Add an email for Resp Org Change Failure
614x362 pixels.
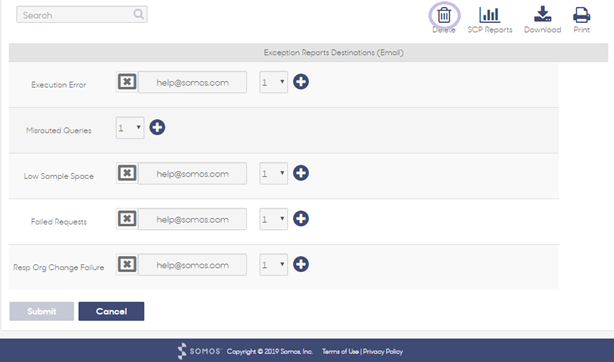301,264
